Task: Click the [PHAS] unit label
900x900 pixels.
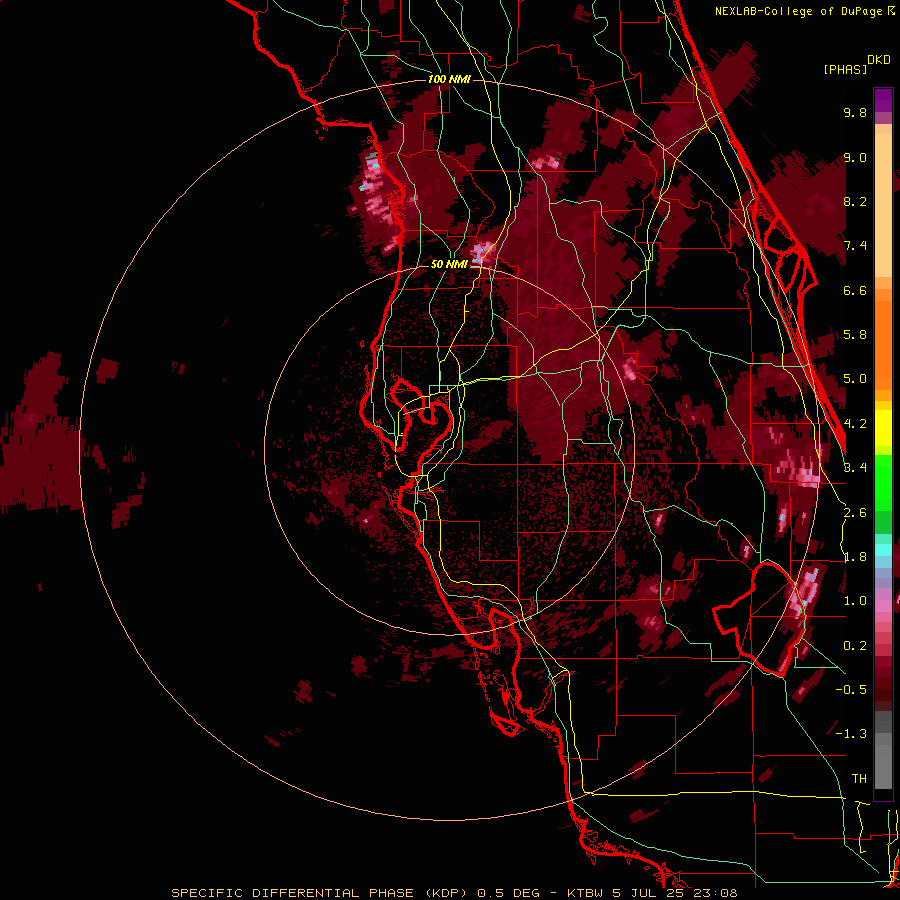Action: click(x=845, y=70)
